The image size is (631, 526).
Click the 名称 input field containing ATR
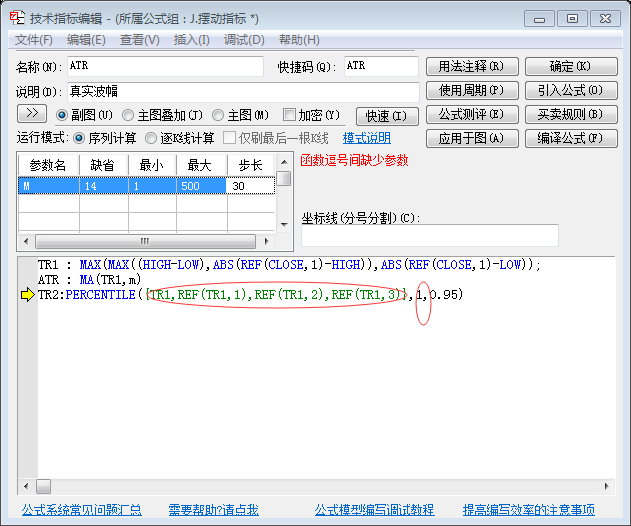point(165,66)
